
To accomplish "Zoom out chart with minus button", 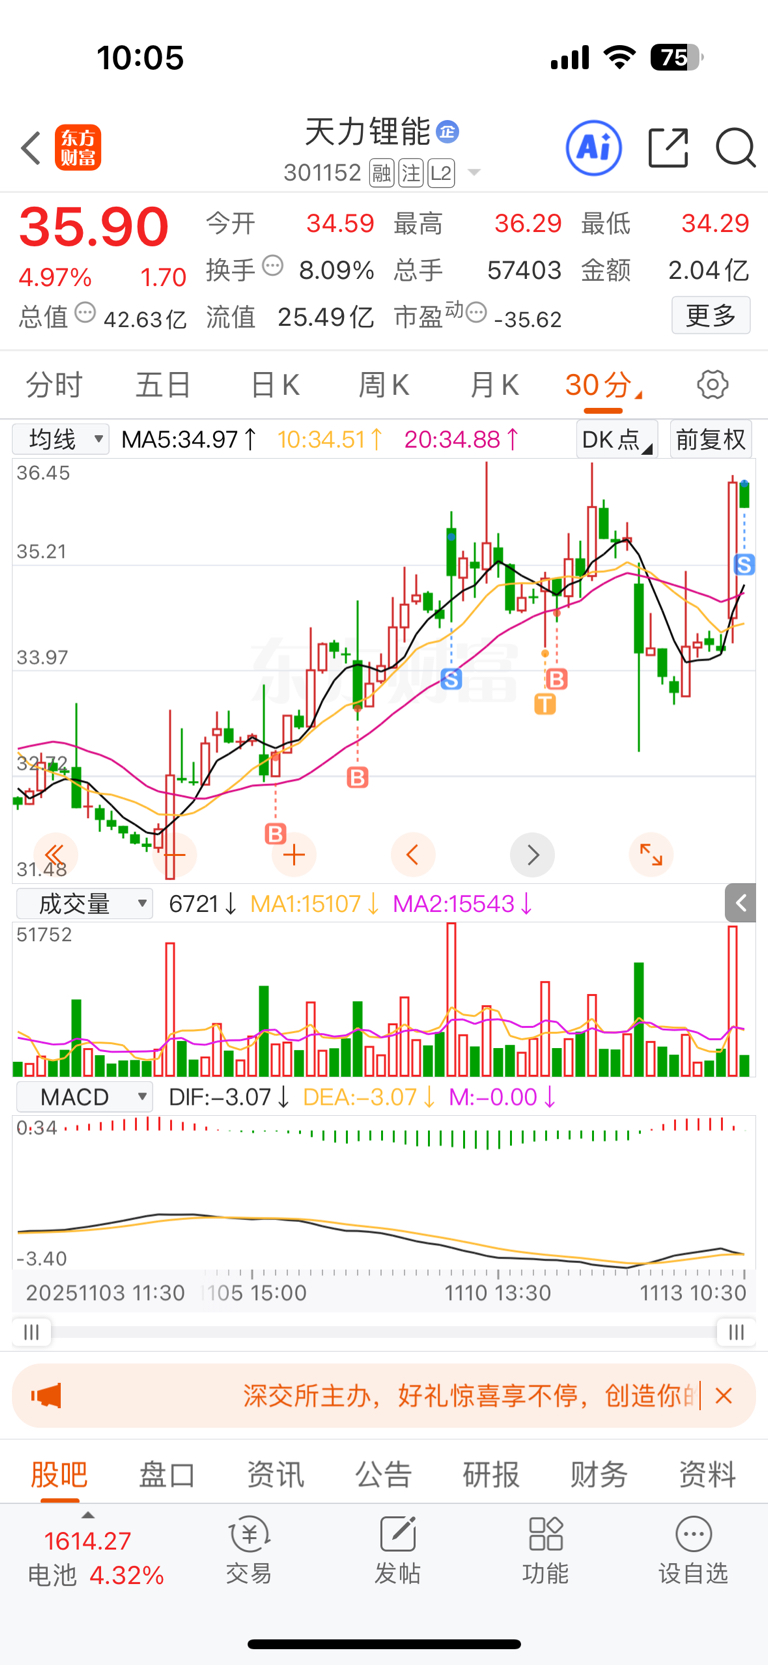I will pyautogui.click(x=175, y=854).
